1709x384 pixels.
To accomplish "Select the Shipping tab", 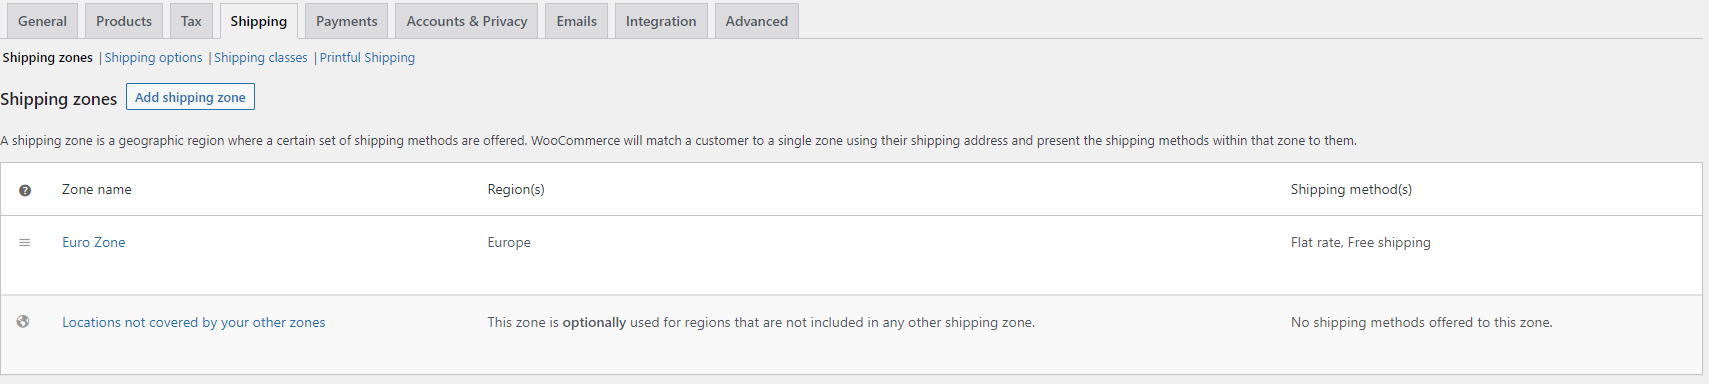I will [259, 21].
